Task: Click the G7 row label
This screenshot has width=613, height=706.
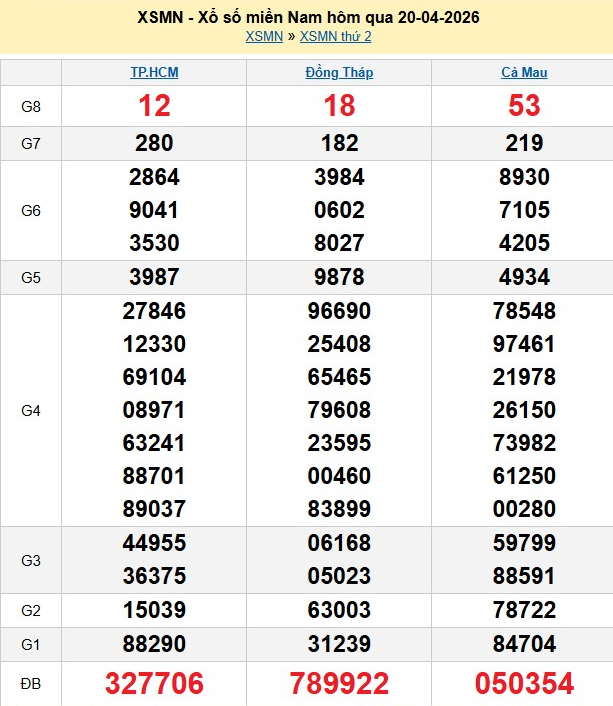Action: (31, 143)
